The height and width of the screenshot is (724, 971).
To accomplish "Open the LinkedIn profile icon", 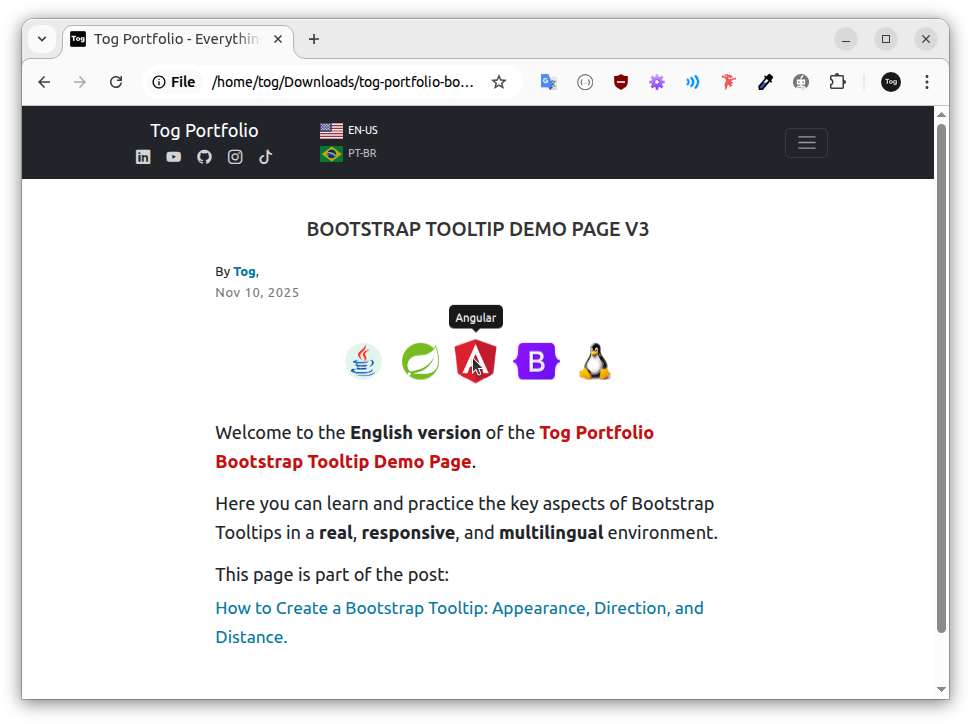I will pyautogui.click(x=143, y=157).
